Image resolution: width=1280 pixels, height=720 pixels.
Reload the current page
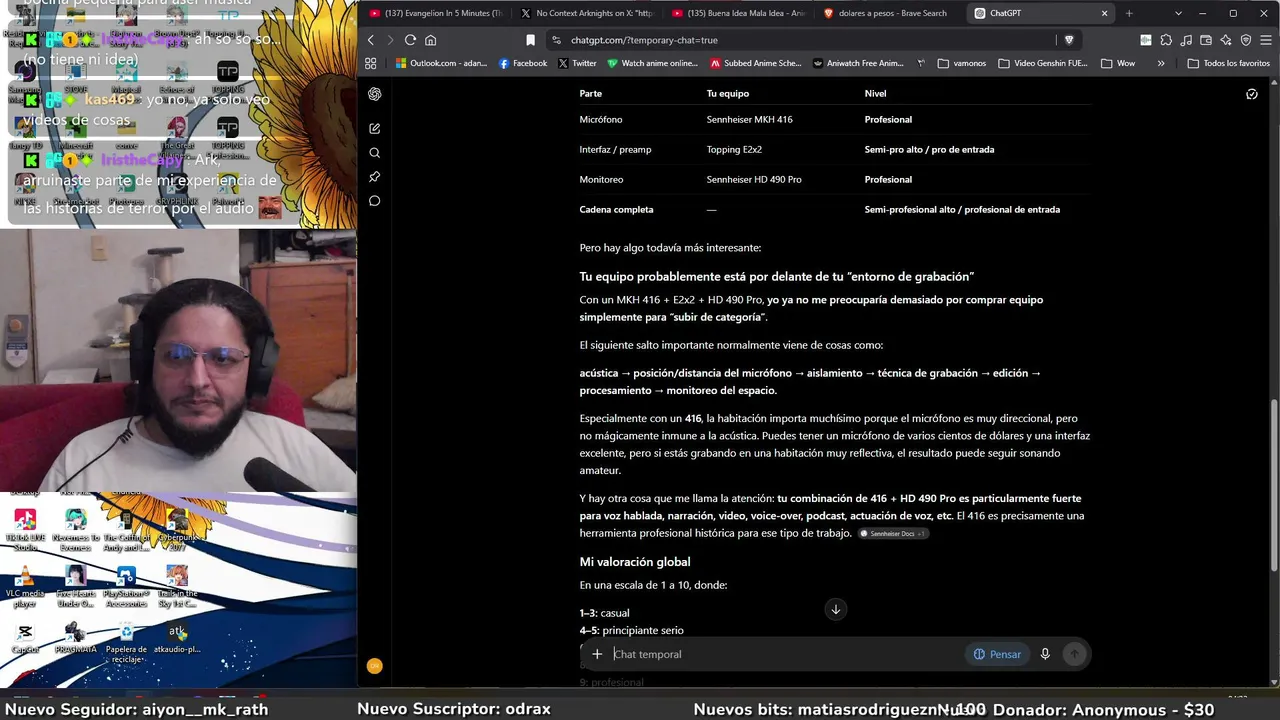coord(410,40)
